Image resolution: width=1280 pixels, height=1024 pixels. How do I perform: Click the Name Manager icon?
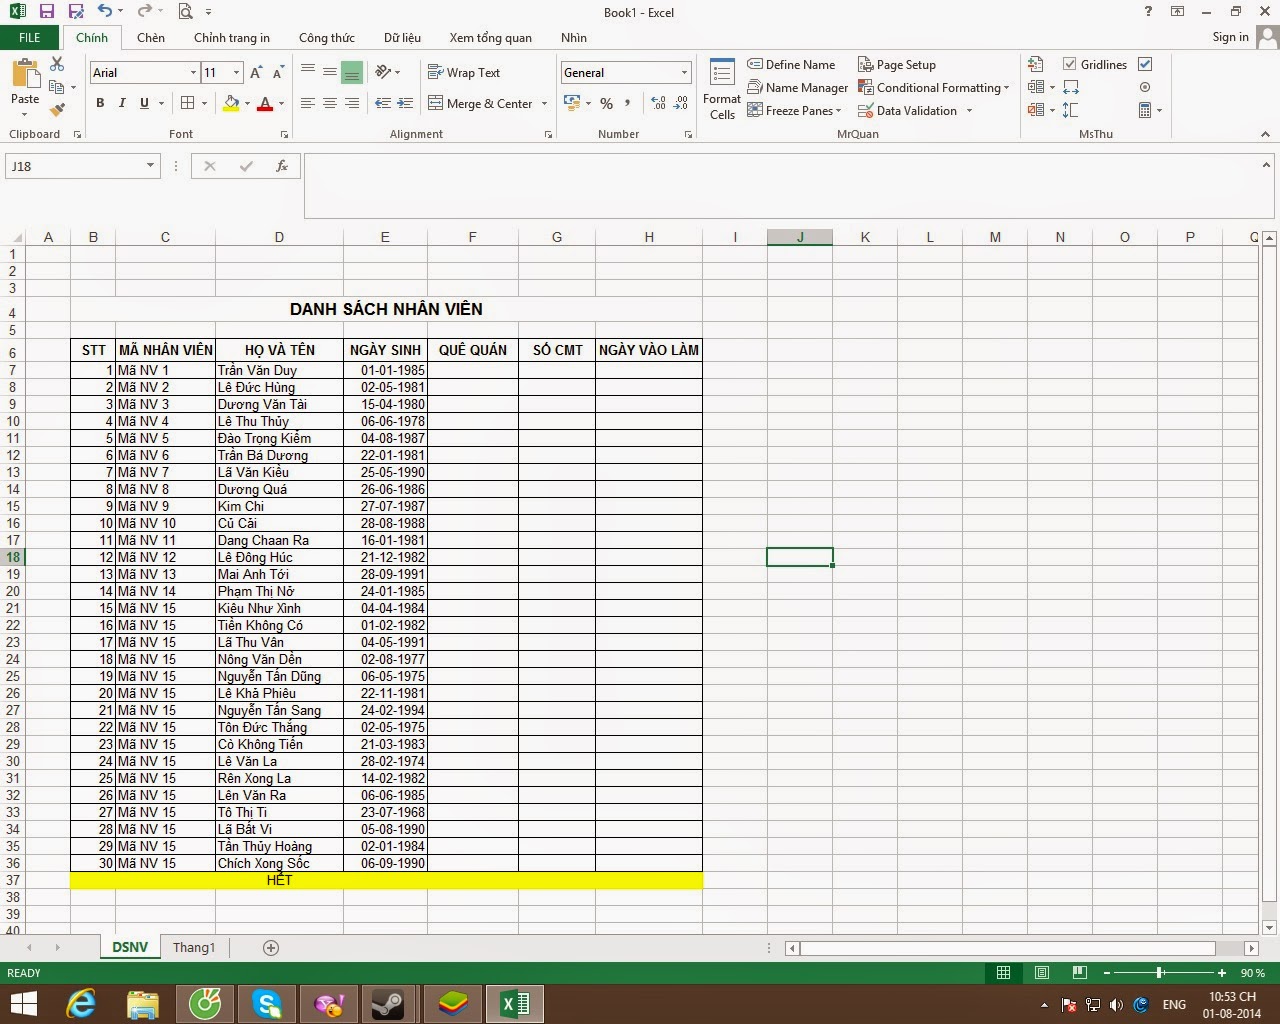798,87
